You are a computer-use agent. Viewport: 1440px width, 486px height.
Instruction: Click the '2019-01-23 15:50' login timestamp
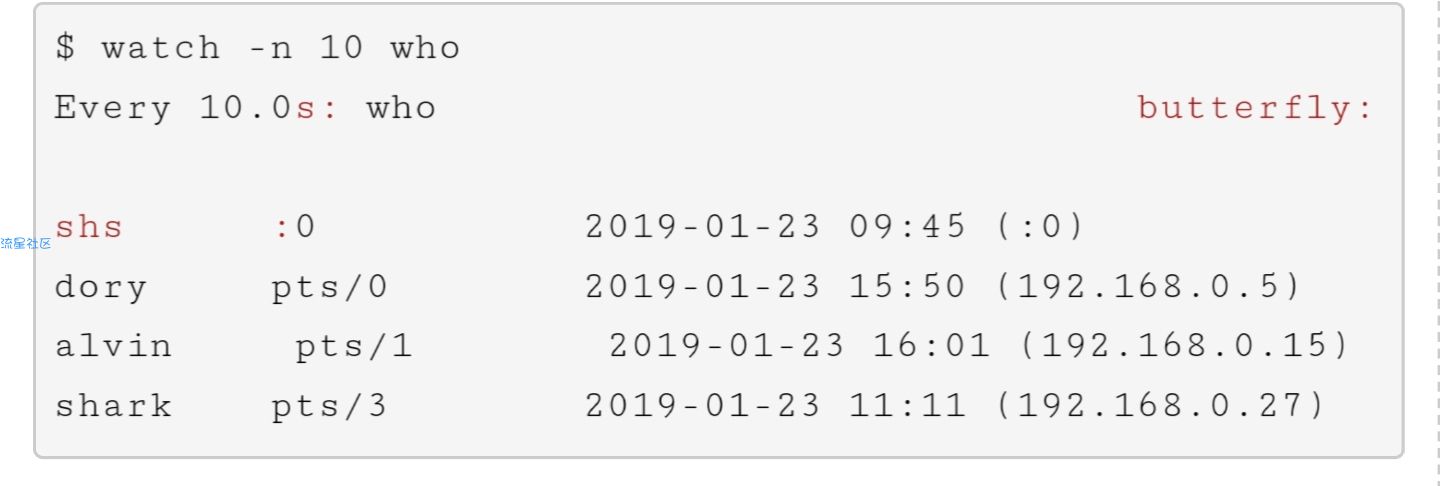point(775,287)
